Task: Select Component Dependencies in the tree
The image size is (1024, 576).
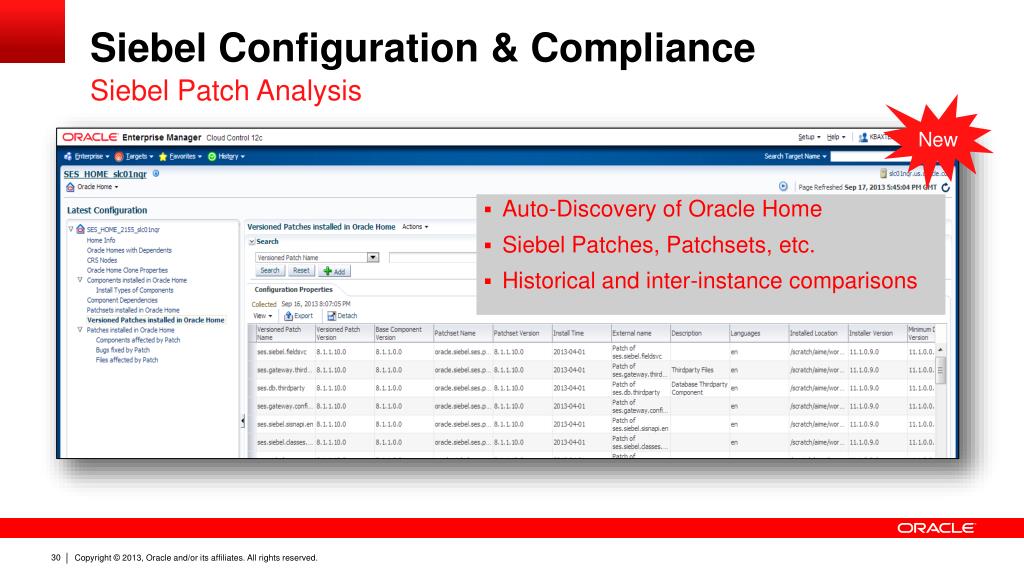Action: point(122,300)
